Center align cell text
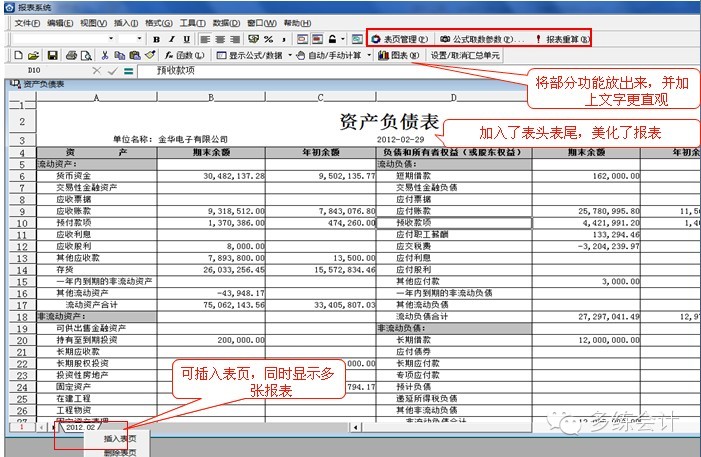Screen dimensions: 701x457 point(220,39)
